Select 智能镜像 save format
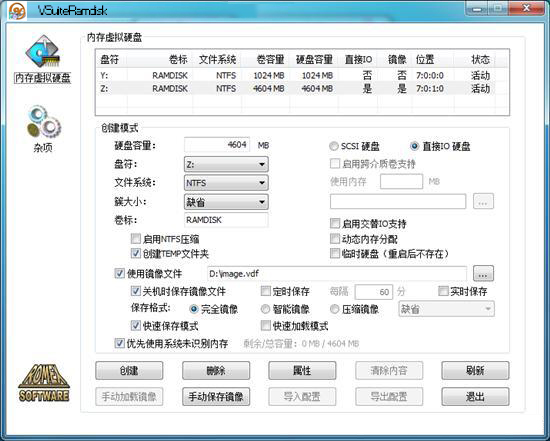550x441 pixels. point(265,309)
